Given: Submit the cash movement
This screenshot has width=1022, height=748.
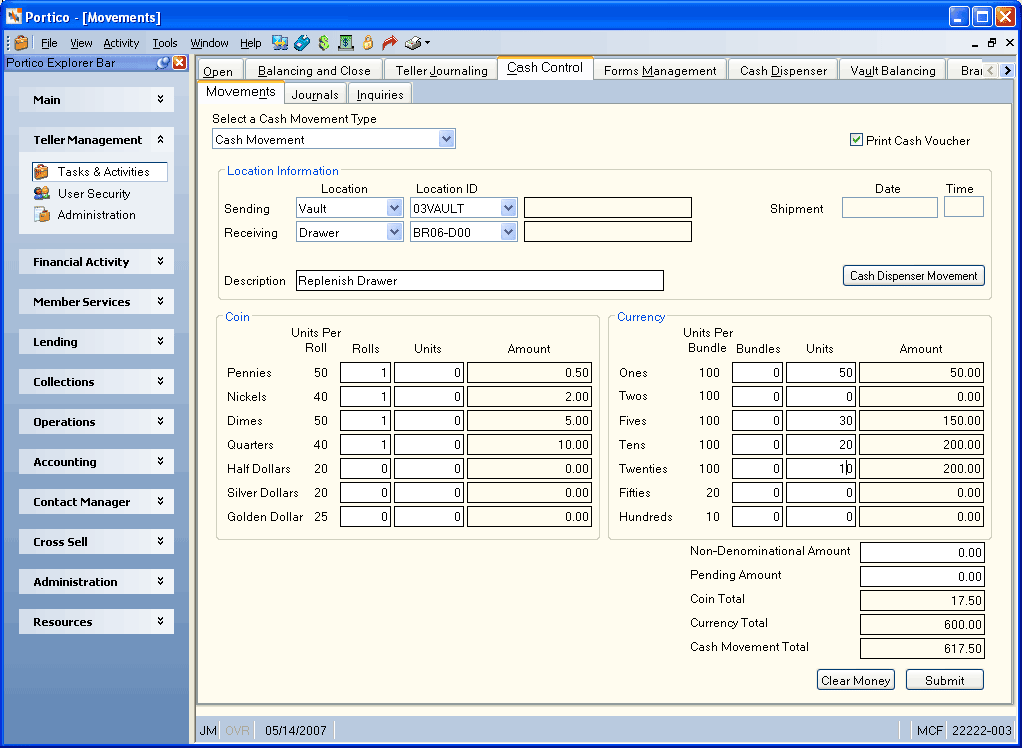Looking at the screenshot, I should (x=944, y=680).
